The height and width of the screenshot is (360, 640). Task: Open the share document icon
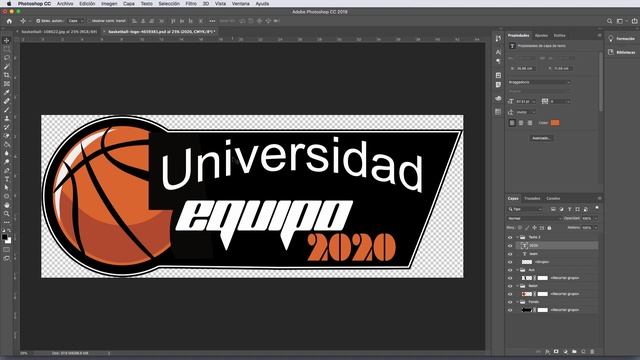634,21
